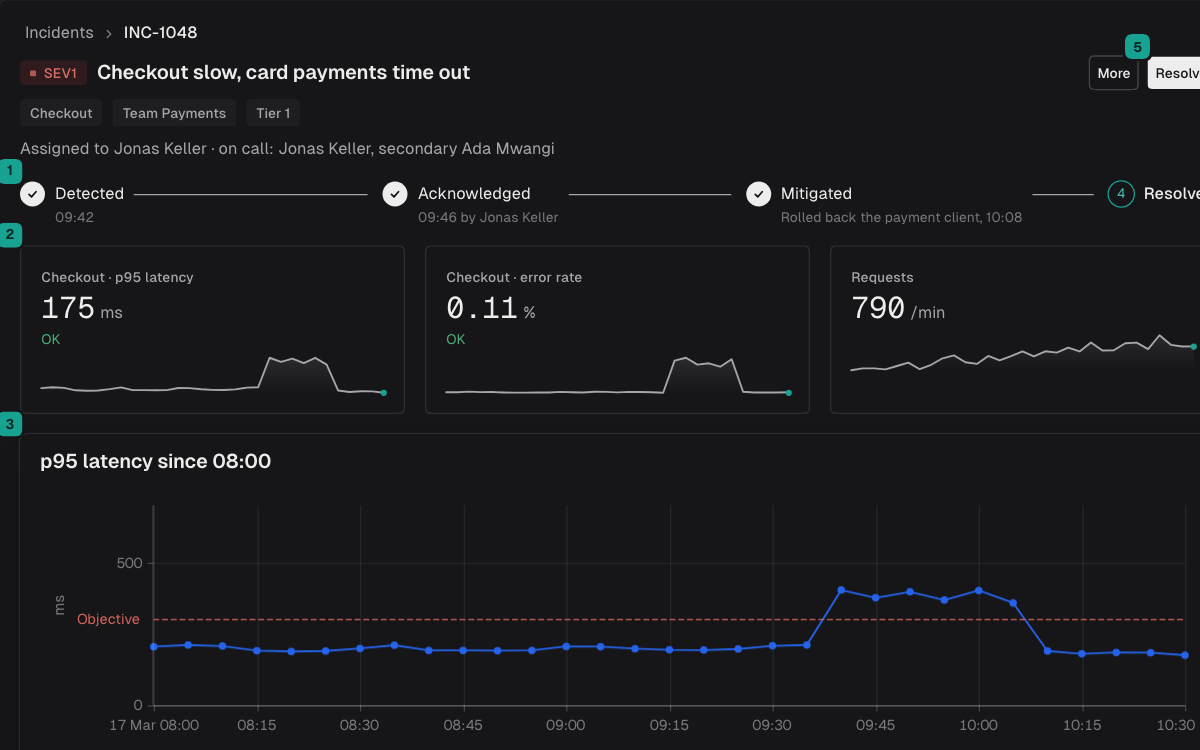Click the Detected step label
This screenshot has width=1200, height=750.
[x=89, y=194]
